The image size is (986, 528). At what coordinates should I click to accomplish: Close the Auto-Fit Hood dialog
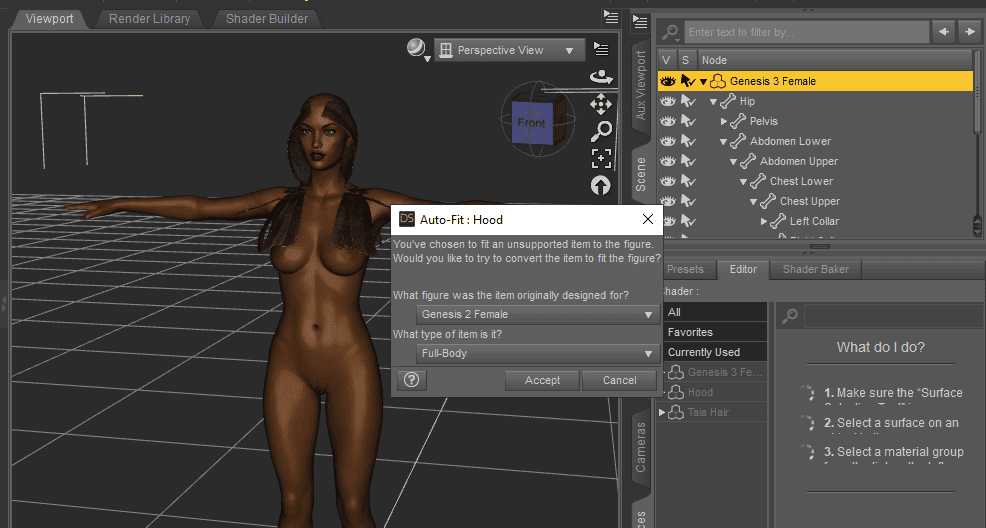pos(648,219)
